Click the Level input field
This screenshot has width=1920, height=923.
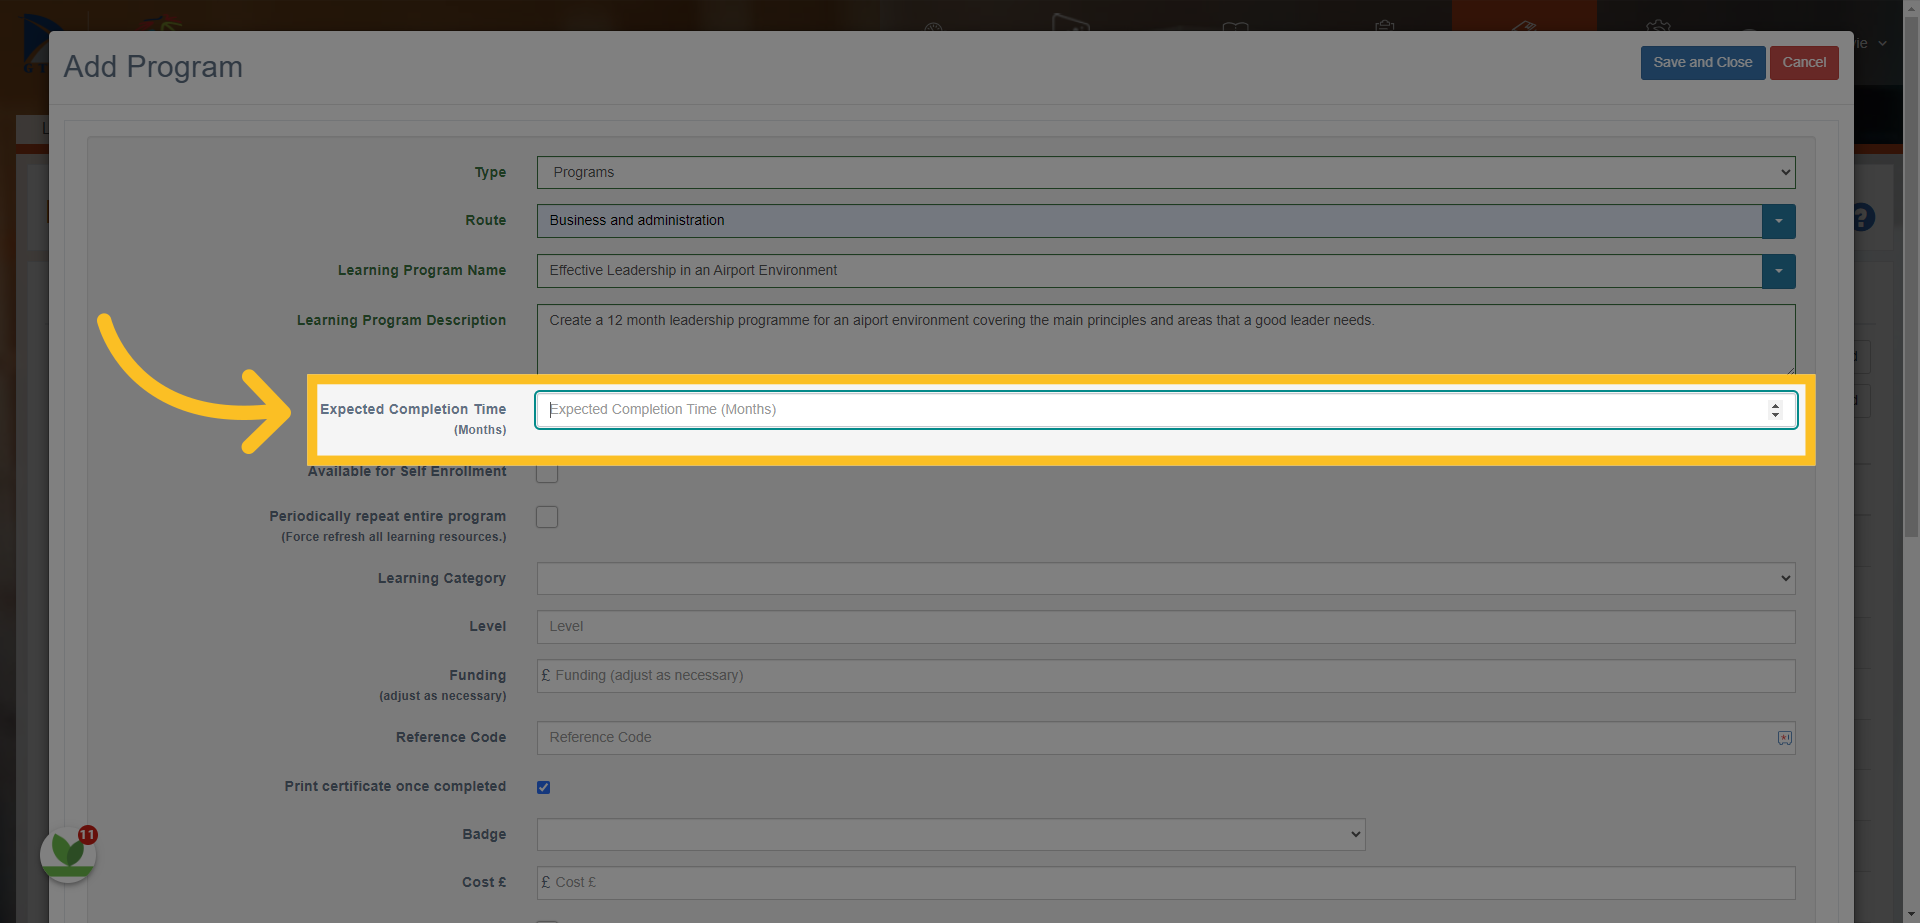coord(1166,627)
